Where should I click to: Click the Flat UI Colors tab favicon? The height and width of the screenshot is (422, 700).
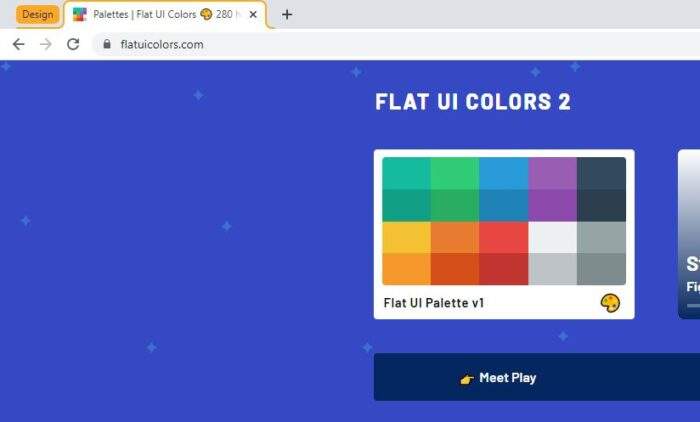[x=79, y=14]
